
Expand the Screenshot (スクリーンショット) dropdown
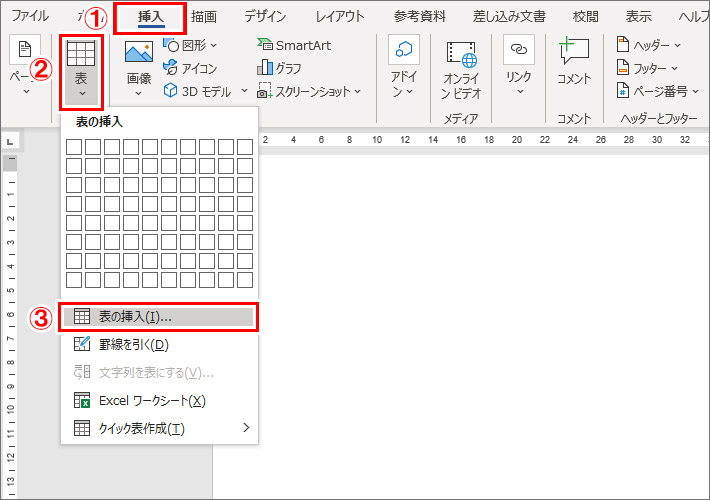pos(308,91)
